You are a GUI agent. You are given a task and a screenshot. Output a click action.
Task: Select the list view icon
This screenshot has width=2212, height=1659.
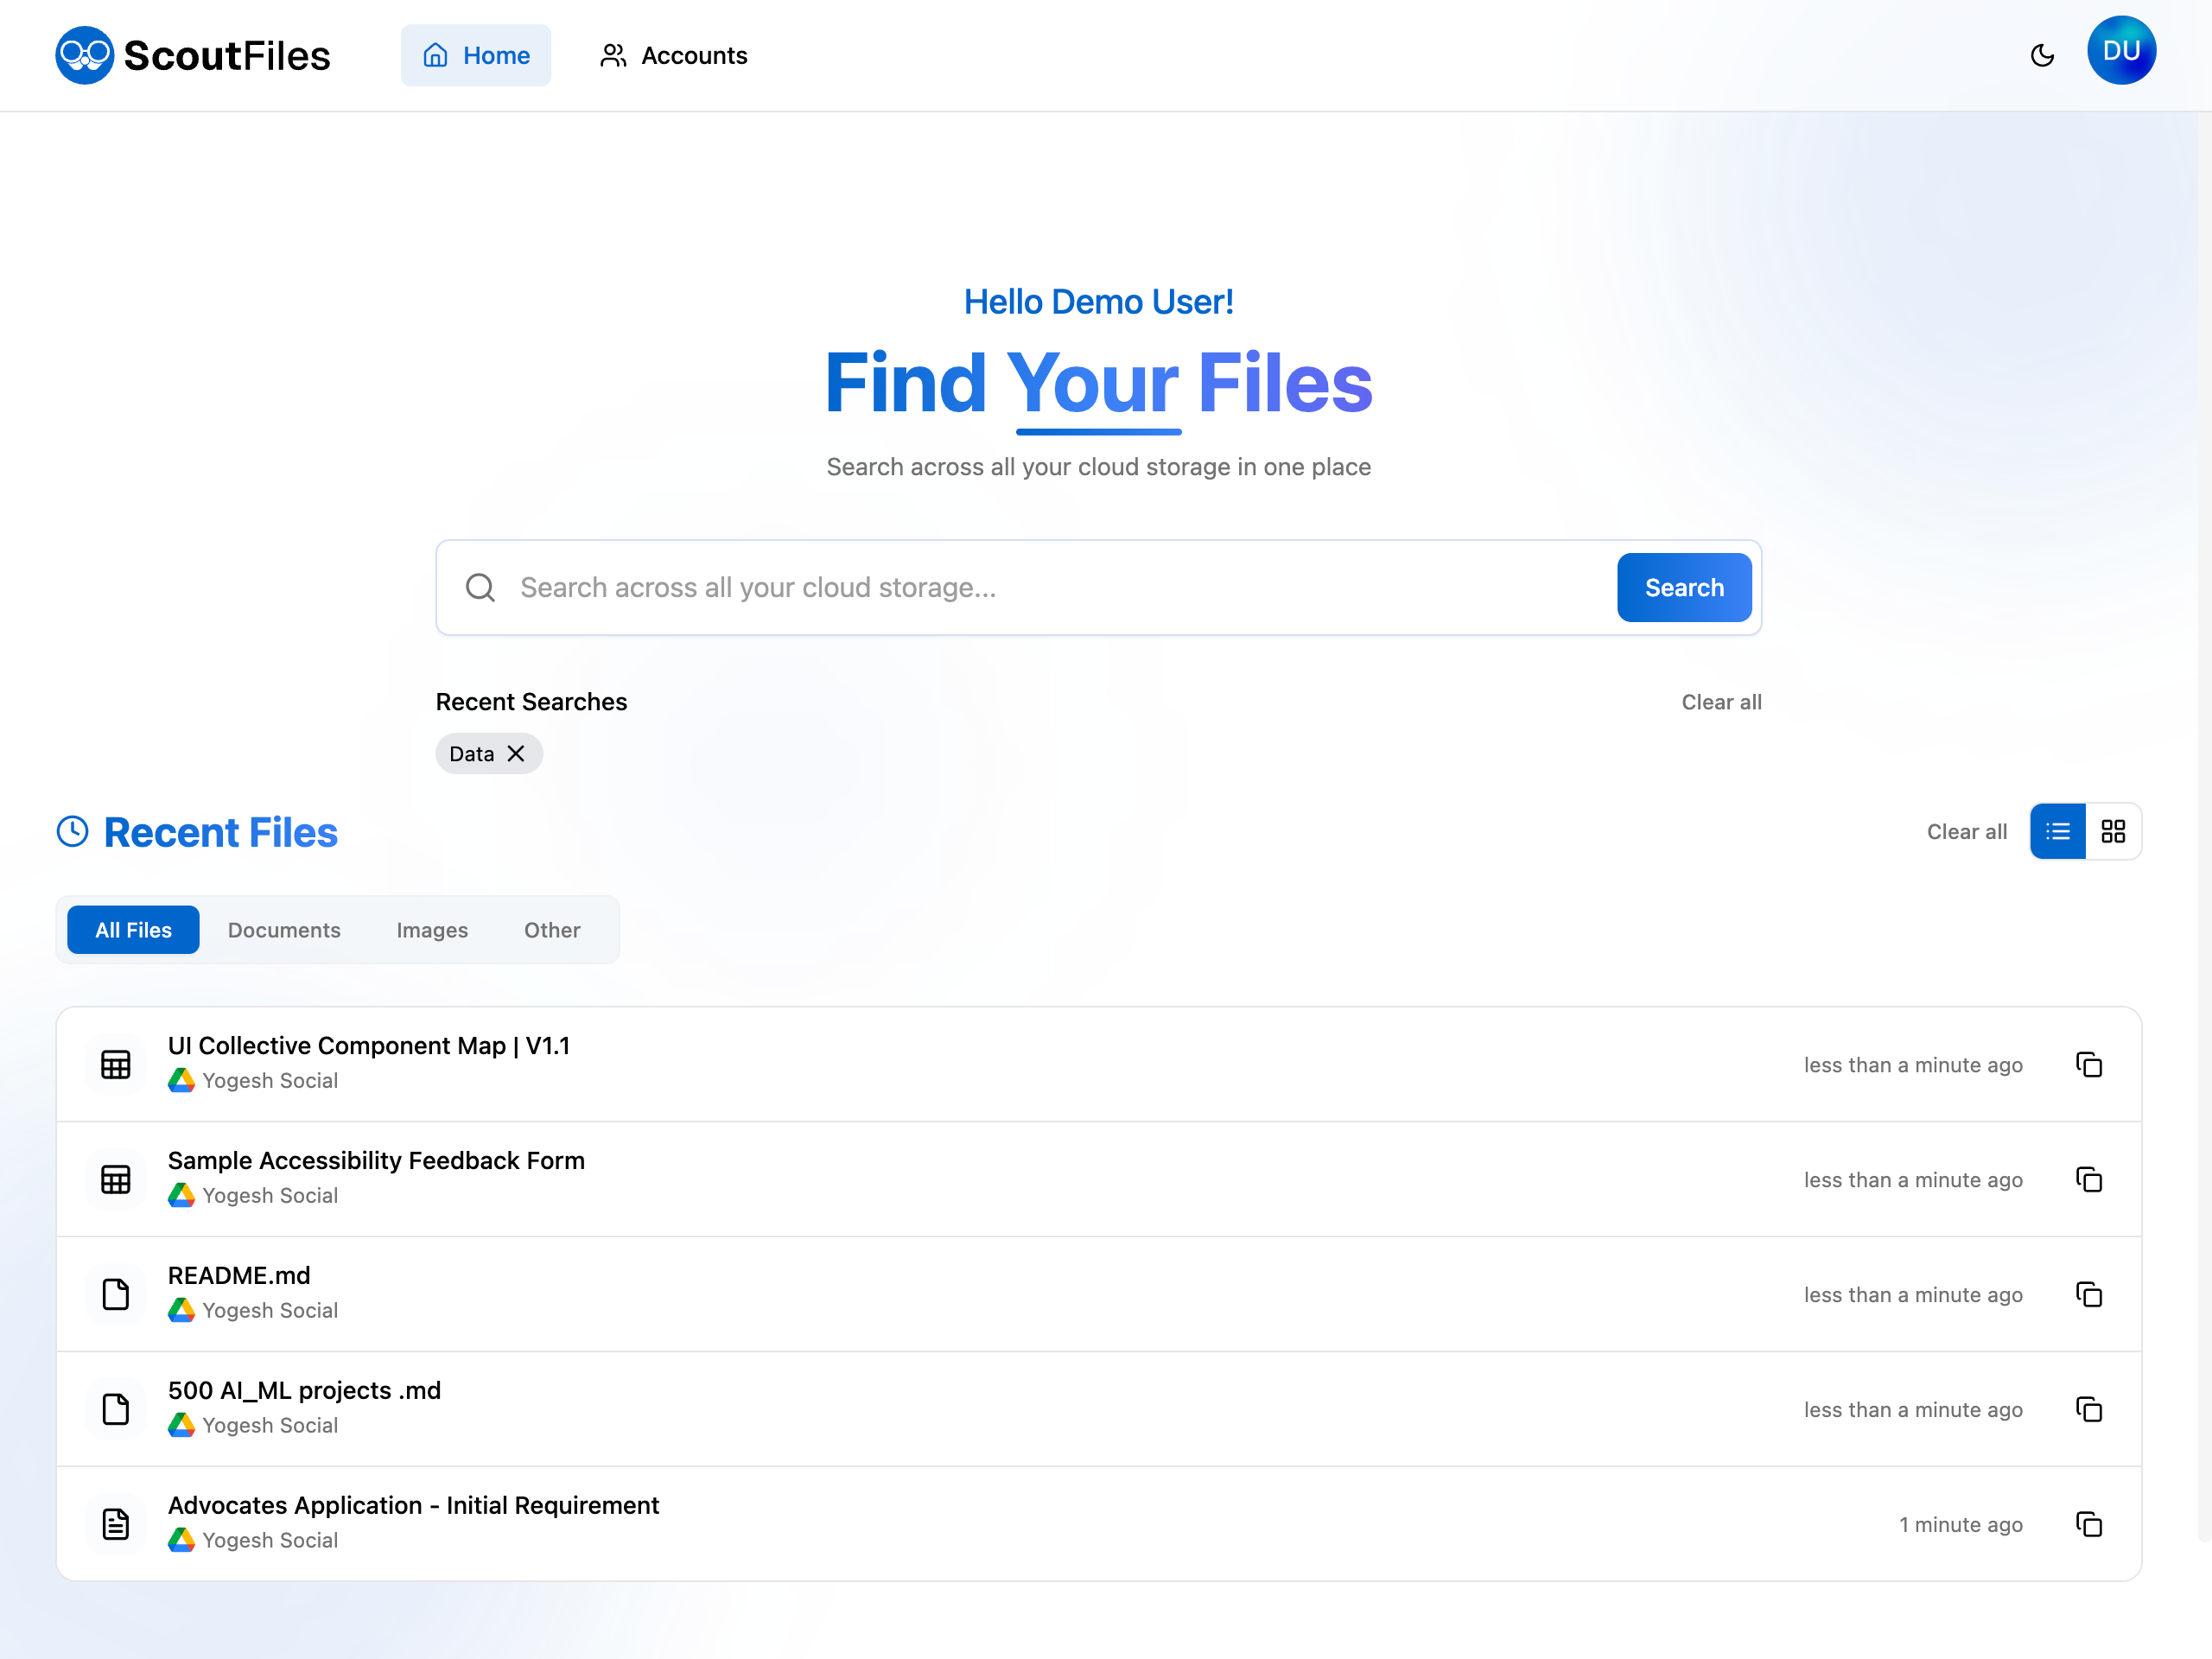click(2057, 831)
